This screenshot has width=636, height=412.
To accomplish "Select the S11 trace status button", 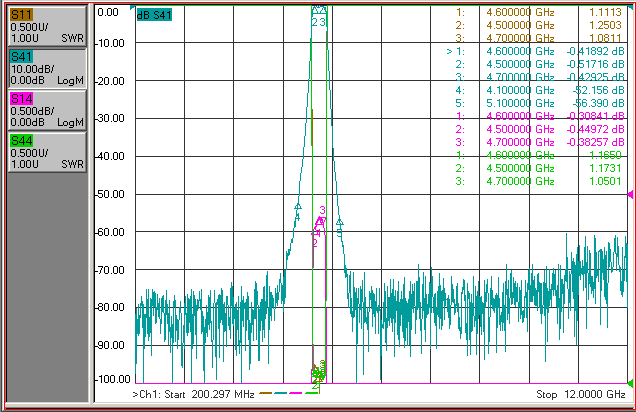I will (47, 26).
